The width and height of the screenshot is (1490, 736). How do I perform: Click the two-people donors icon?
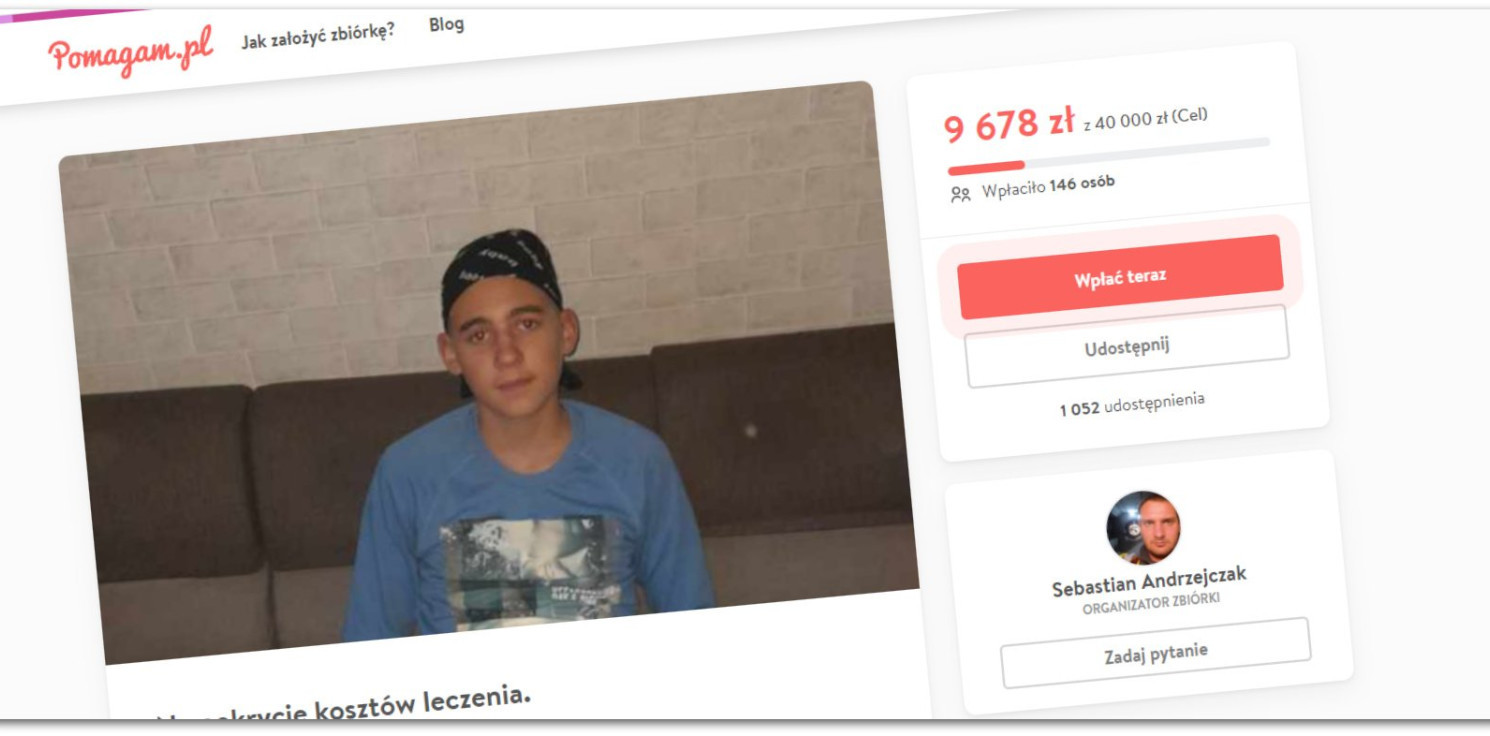(x=960, y=194)
